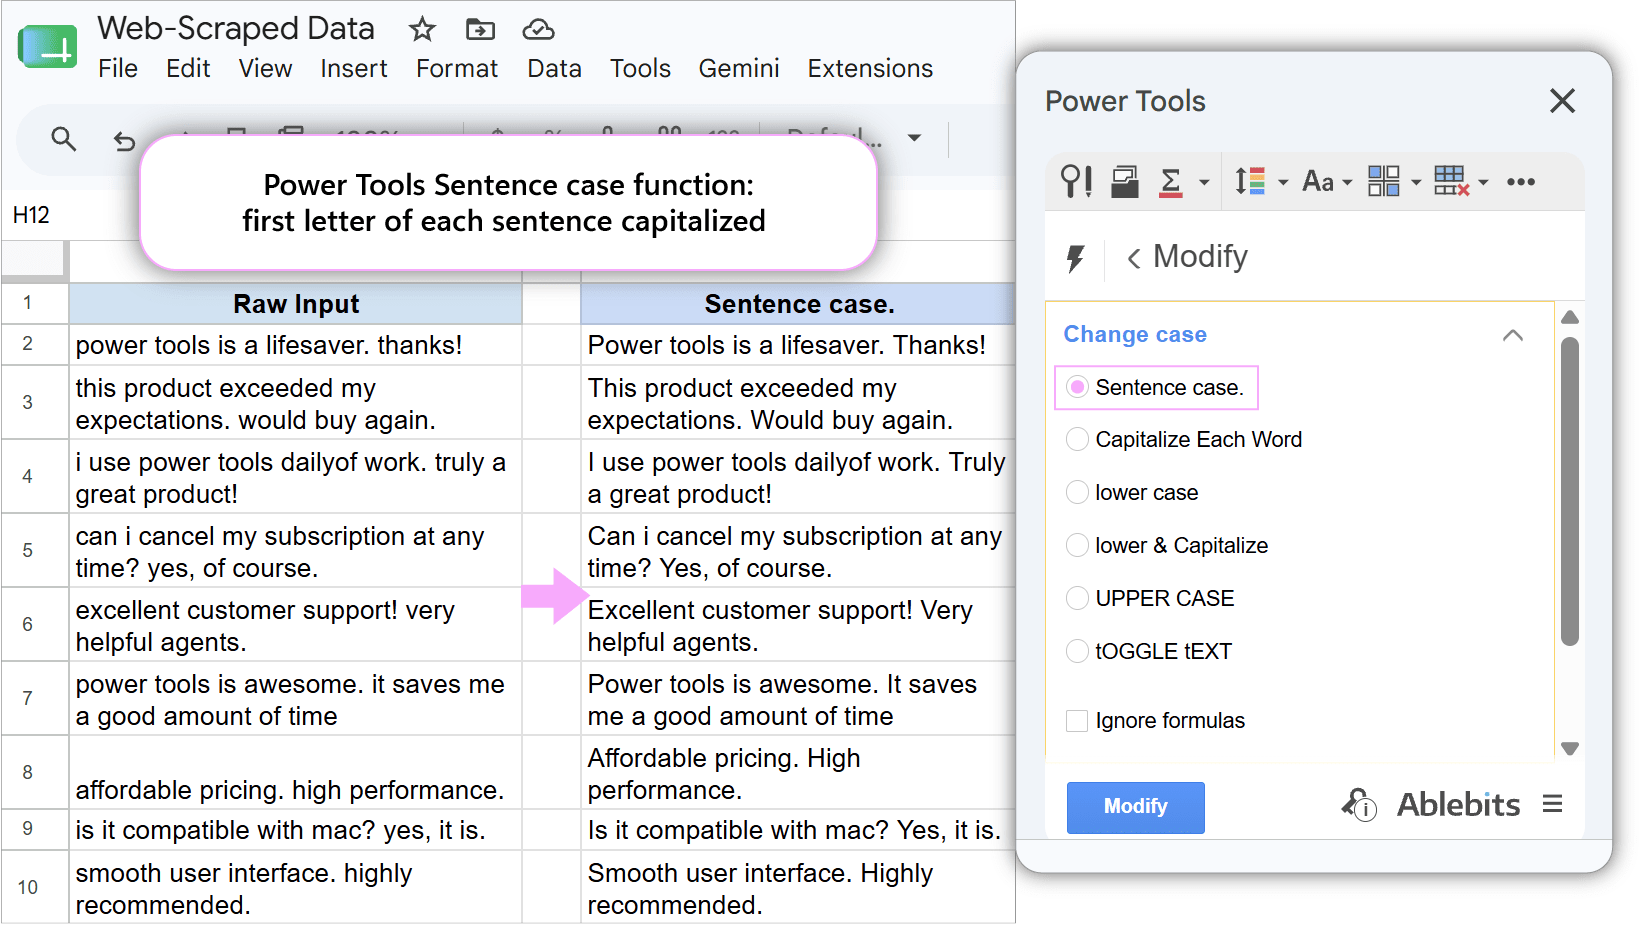Check the cloud save status icon
Screen dimensions: 1649x925
pos(538,30)
